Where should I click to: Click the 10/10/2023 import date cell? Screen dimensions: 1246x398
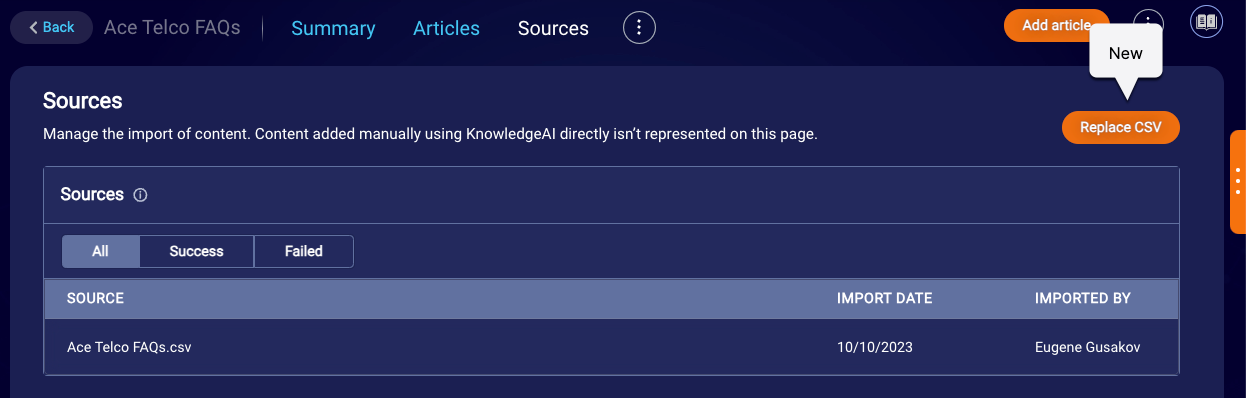click(x=875, y=347)
